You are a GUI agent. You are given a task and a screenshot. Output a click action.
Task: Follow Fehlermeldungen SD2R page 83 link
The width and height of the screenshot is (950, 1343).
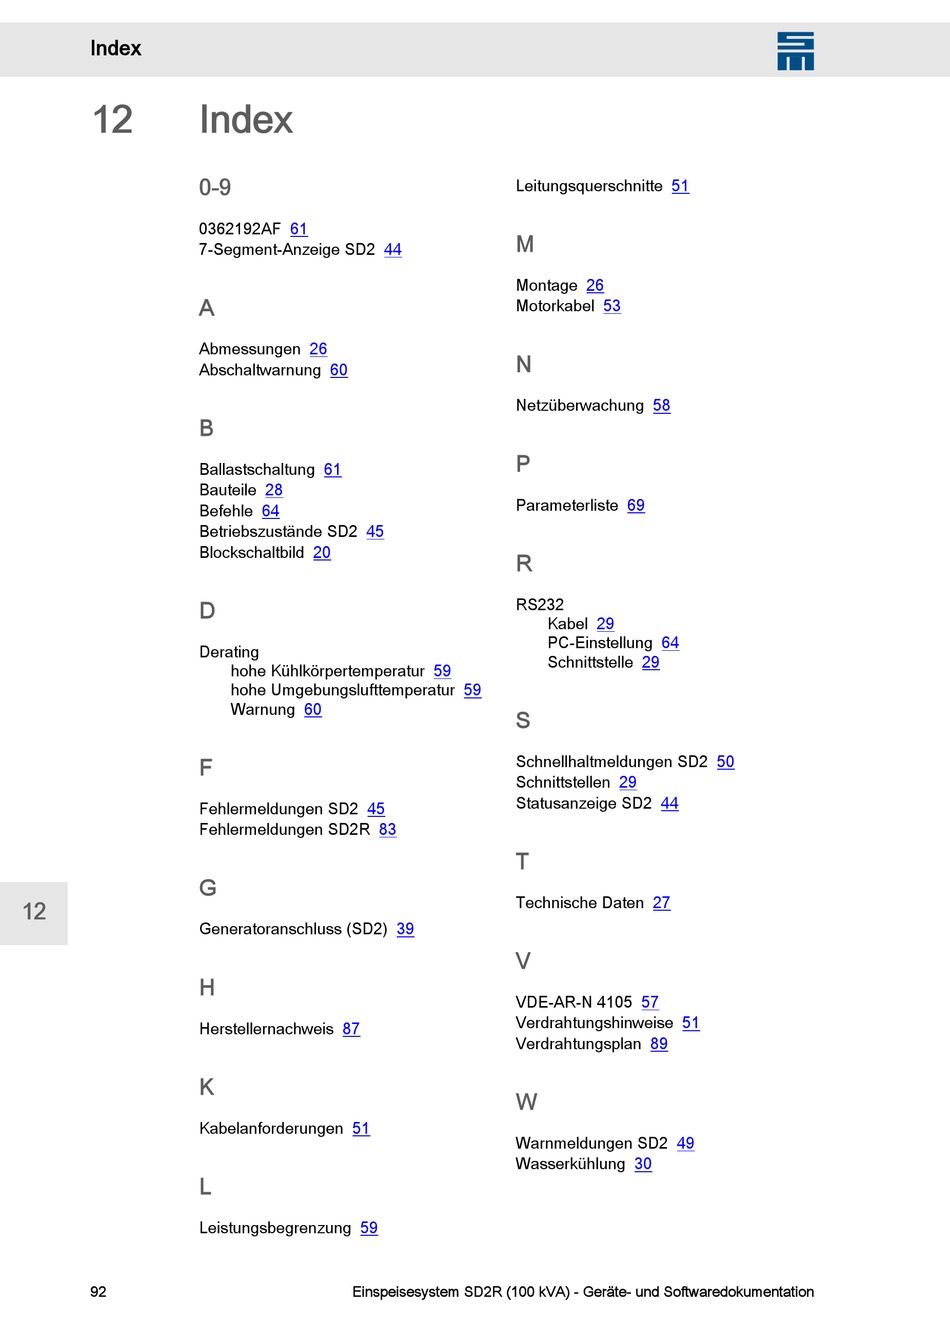(388, 830)
